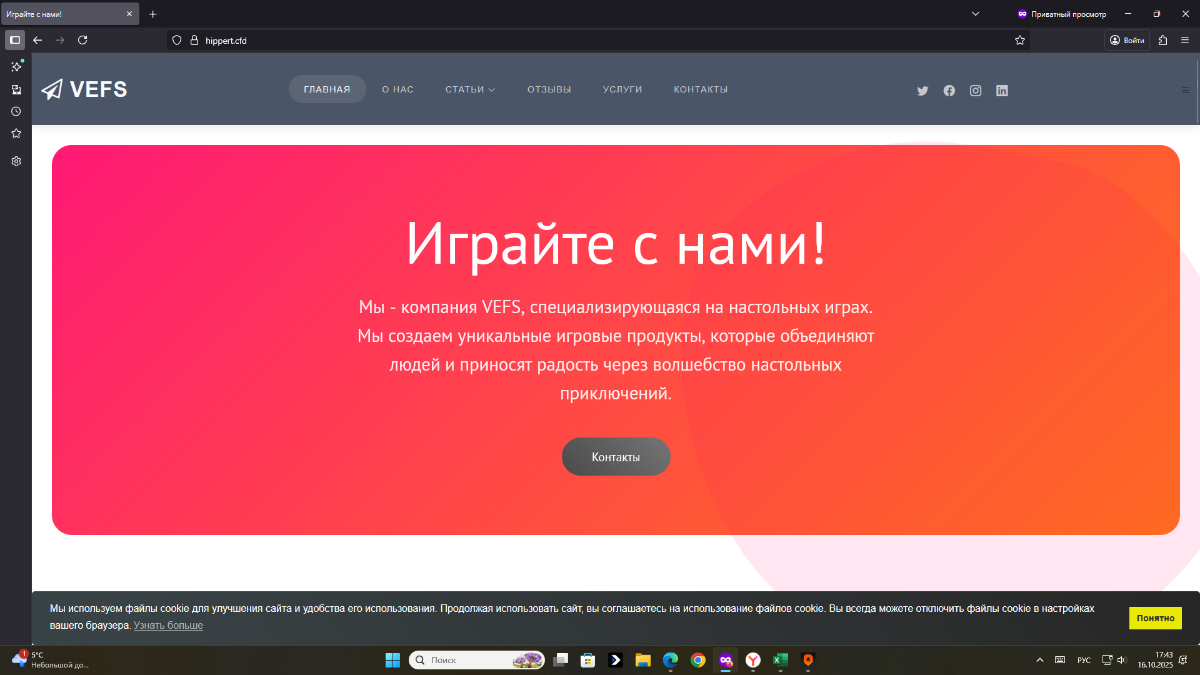Screen dimensions: 1200x675
Task: Launch Microsoft Store from the taskbar
Action: 589,660
